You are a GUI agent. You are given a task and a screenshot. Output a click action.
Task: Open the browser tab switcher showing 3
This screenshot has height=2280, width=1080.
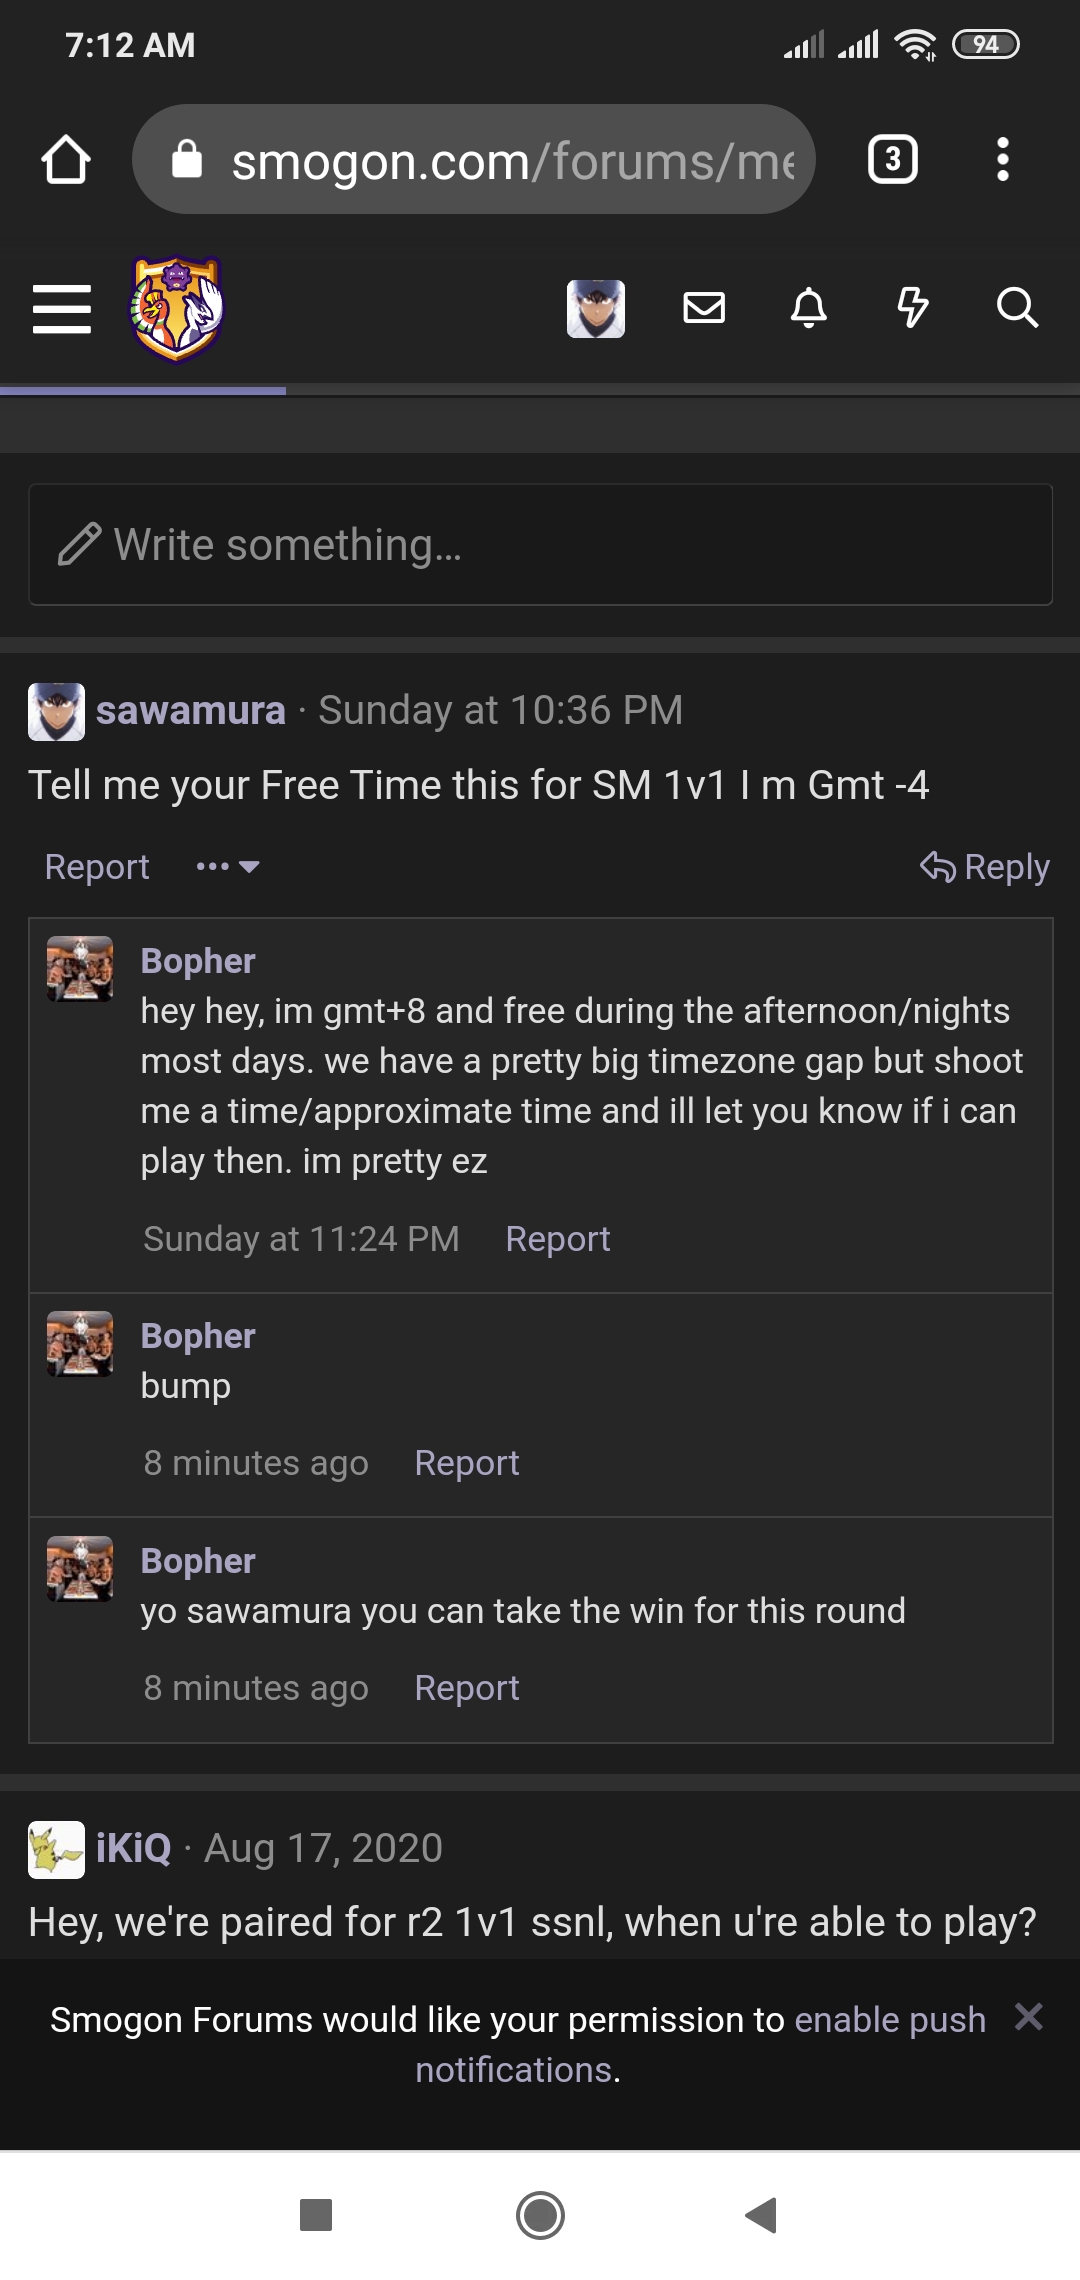click(892, 160)
